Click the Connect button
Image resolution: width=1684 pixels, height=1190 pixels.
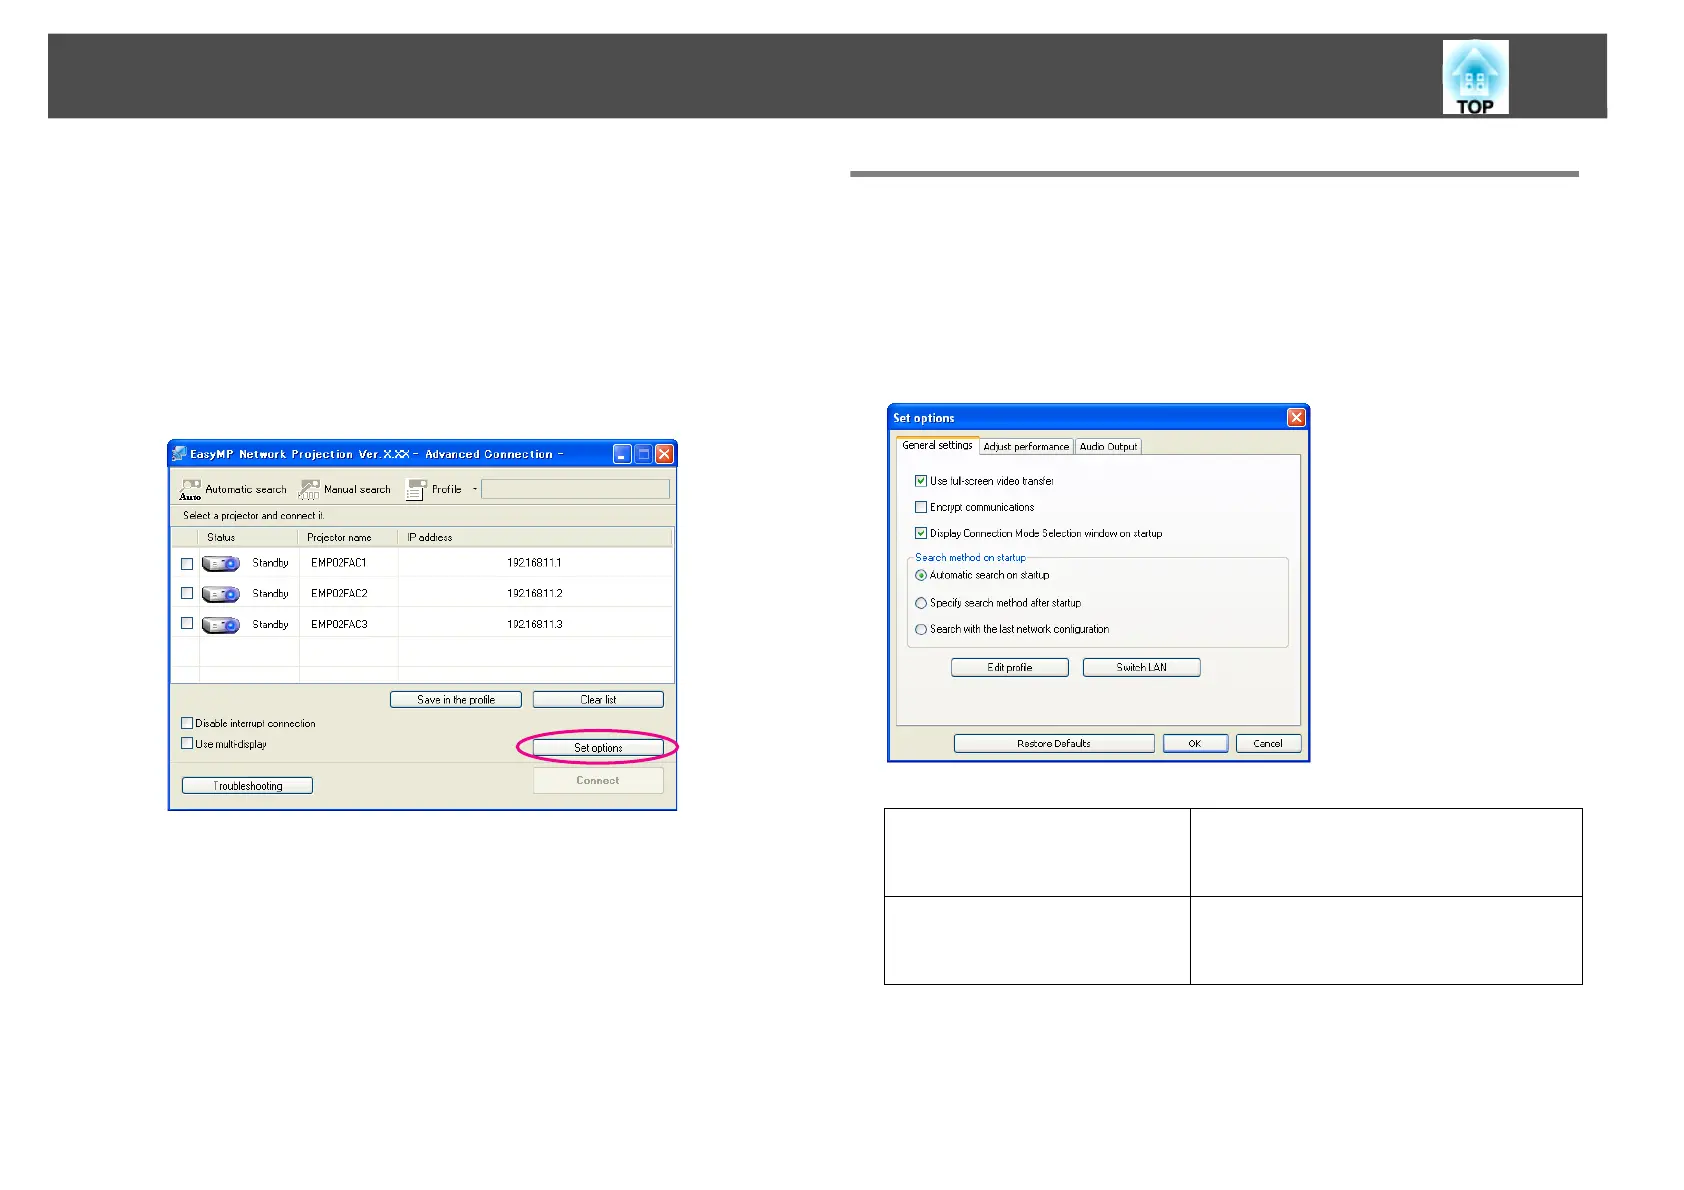click(x=598, y=781)
